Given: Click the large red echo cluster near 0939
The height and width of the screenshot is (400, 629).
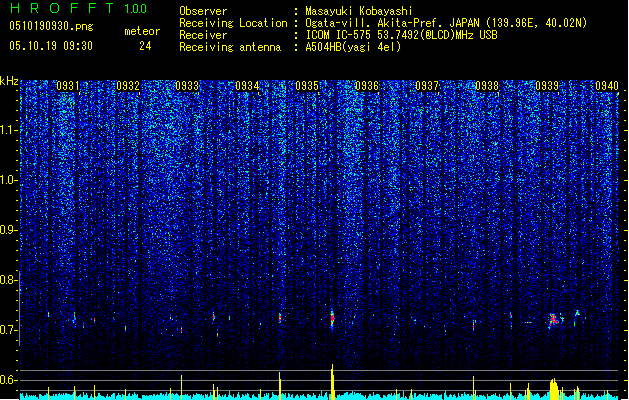Looking at the screenshot, I should (554, 320).
